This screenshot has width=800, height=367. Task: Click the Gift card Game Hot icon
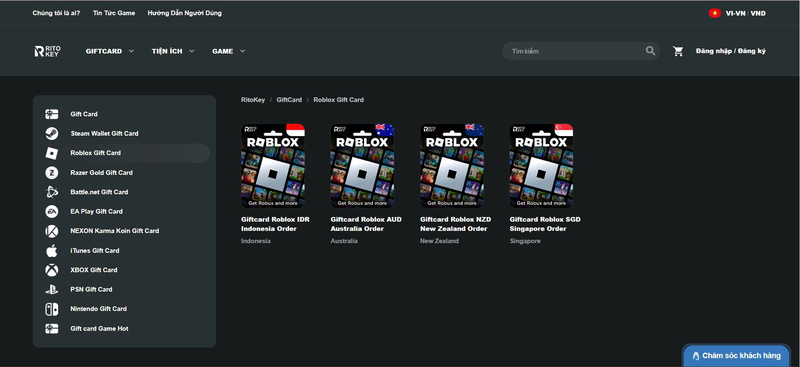click(x=52, y=329)
